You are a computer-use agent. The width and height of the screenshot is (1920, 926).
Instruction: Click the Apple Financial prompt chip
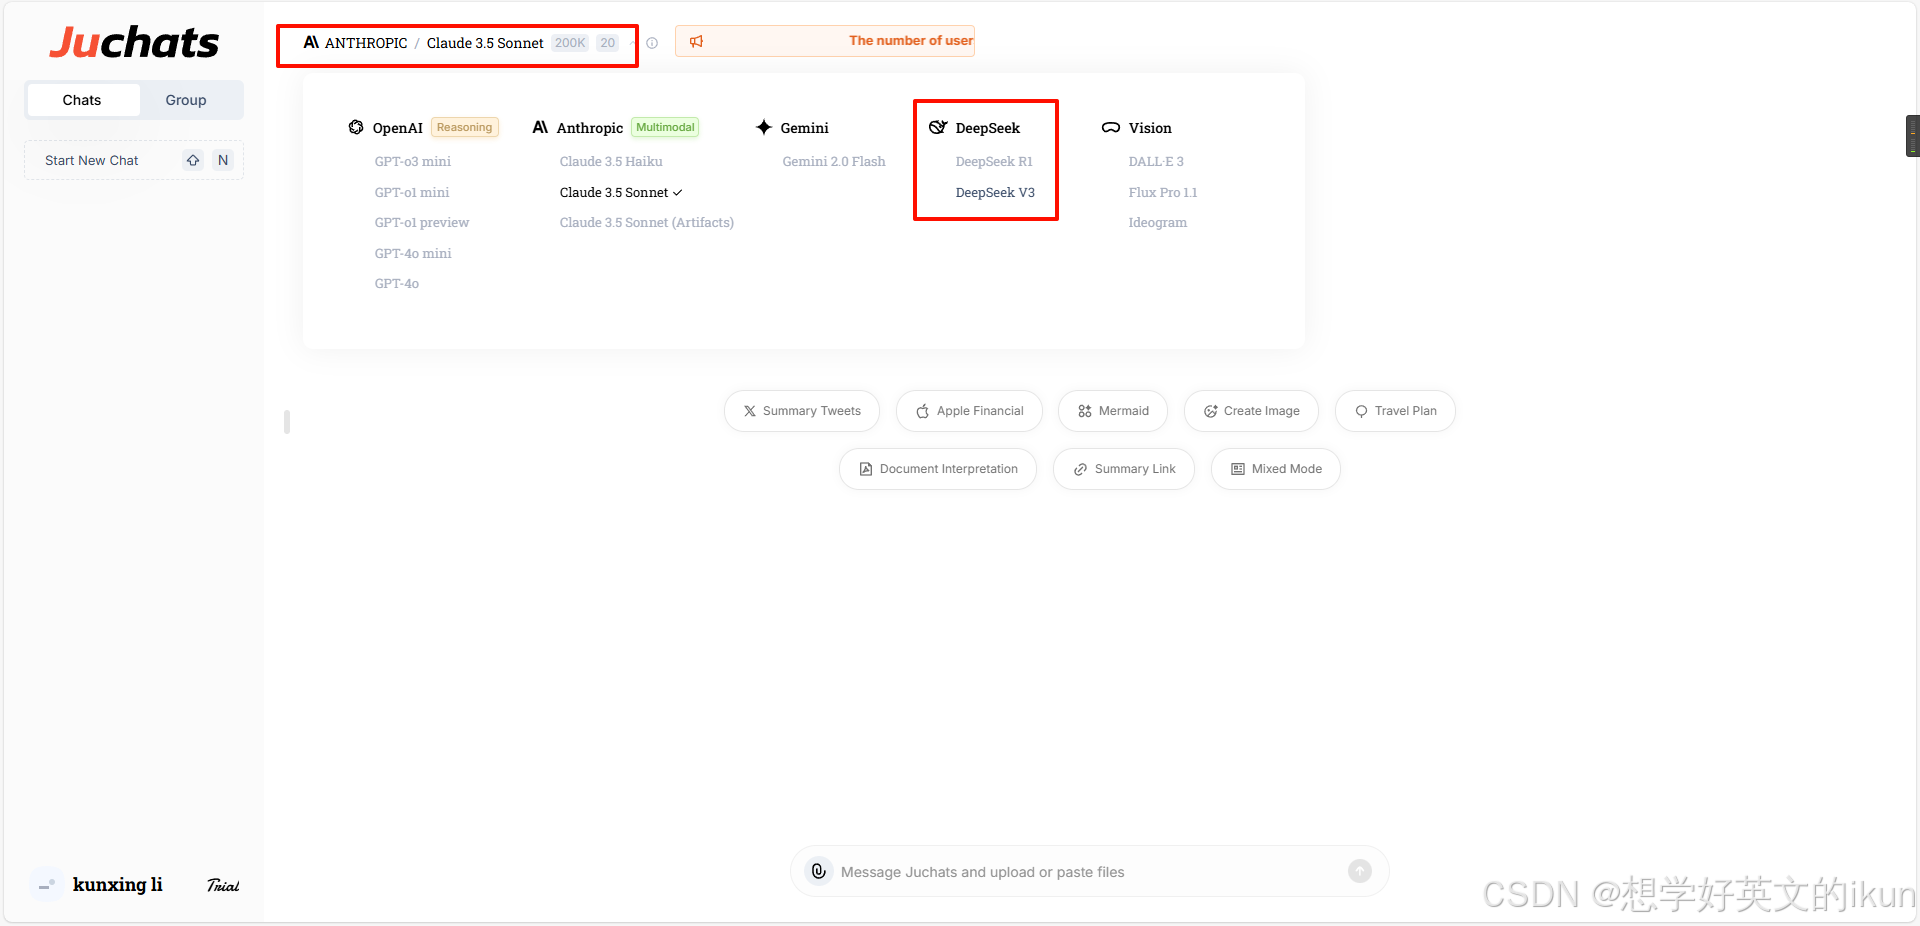969,411
